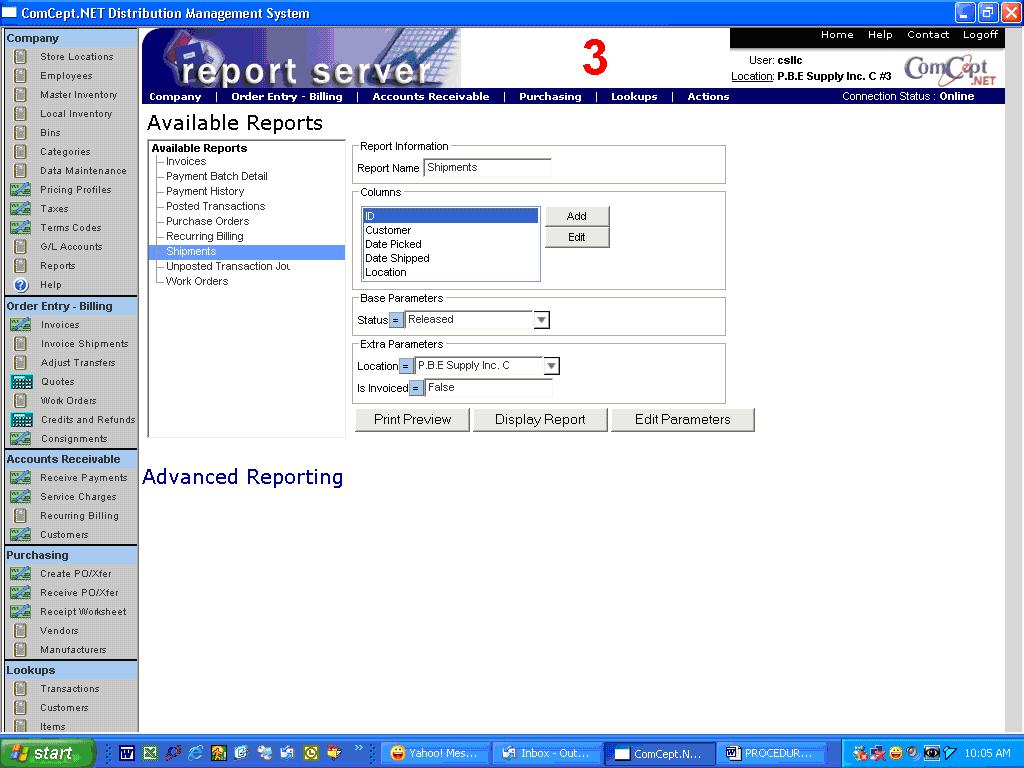The height and width of the screenshot is (768, 1024).
Task: Click the Pricing Profiles sidebar icon
Action: tap(20, 190)
